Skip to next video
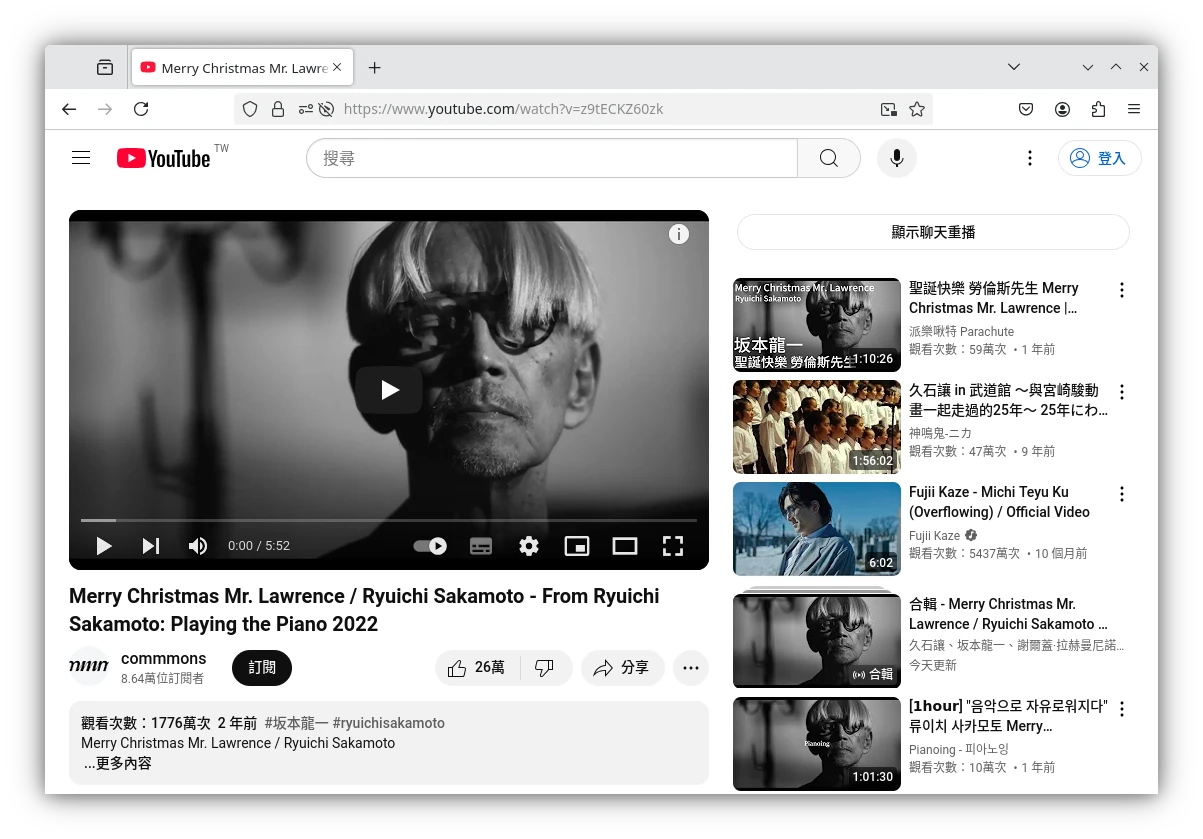Screen dimensions: 1203x839 pyautogui.click(x=151, y=546)
